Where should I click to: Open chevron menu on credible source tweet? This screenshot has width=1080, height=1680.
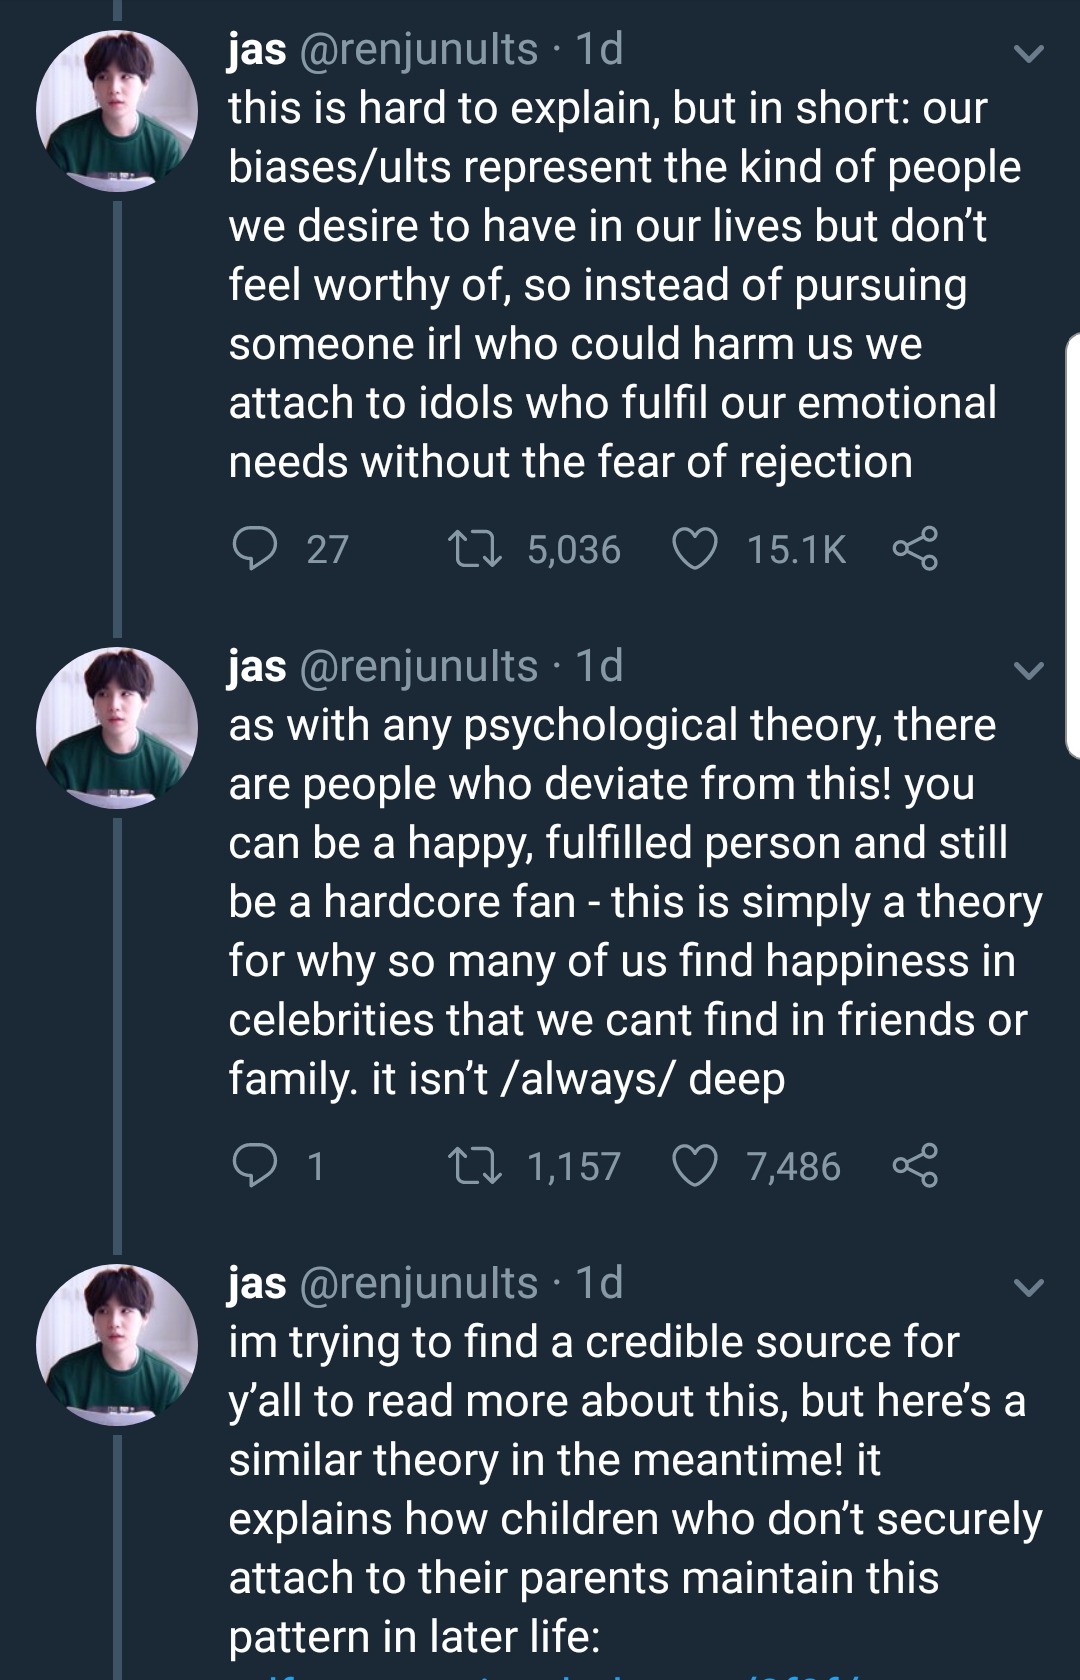(x=1028, y=1287)
